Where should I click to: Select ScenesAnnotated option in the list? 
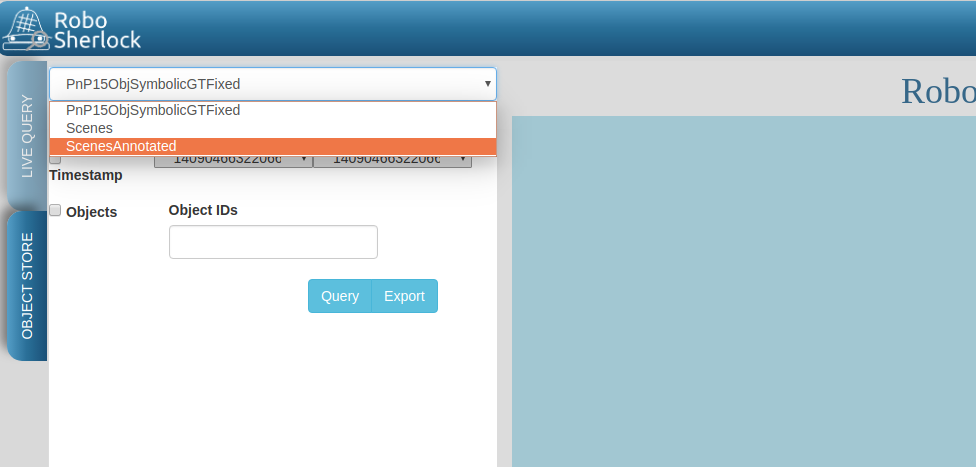(273, 146)
